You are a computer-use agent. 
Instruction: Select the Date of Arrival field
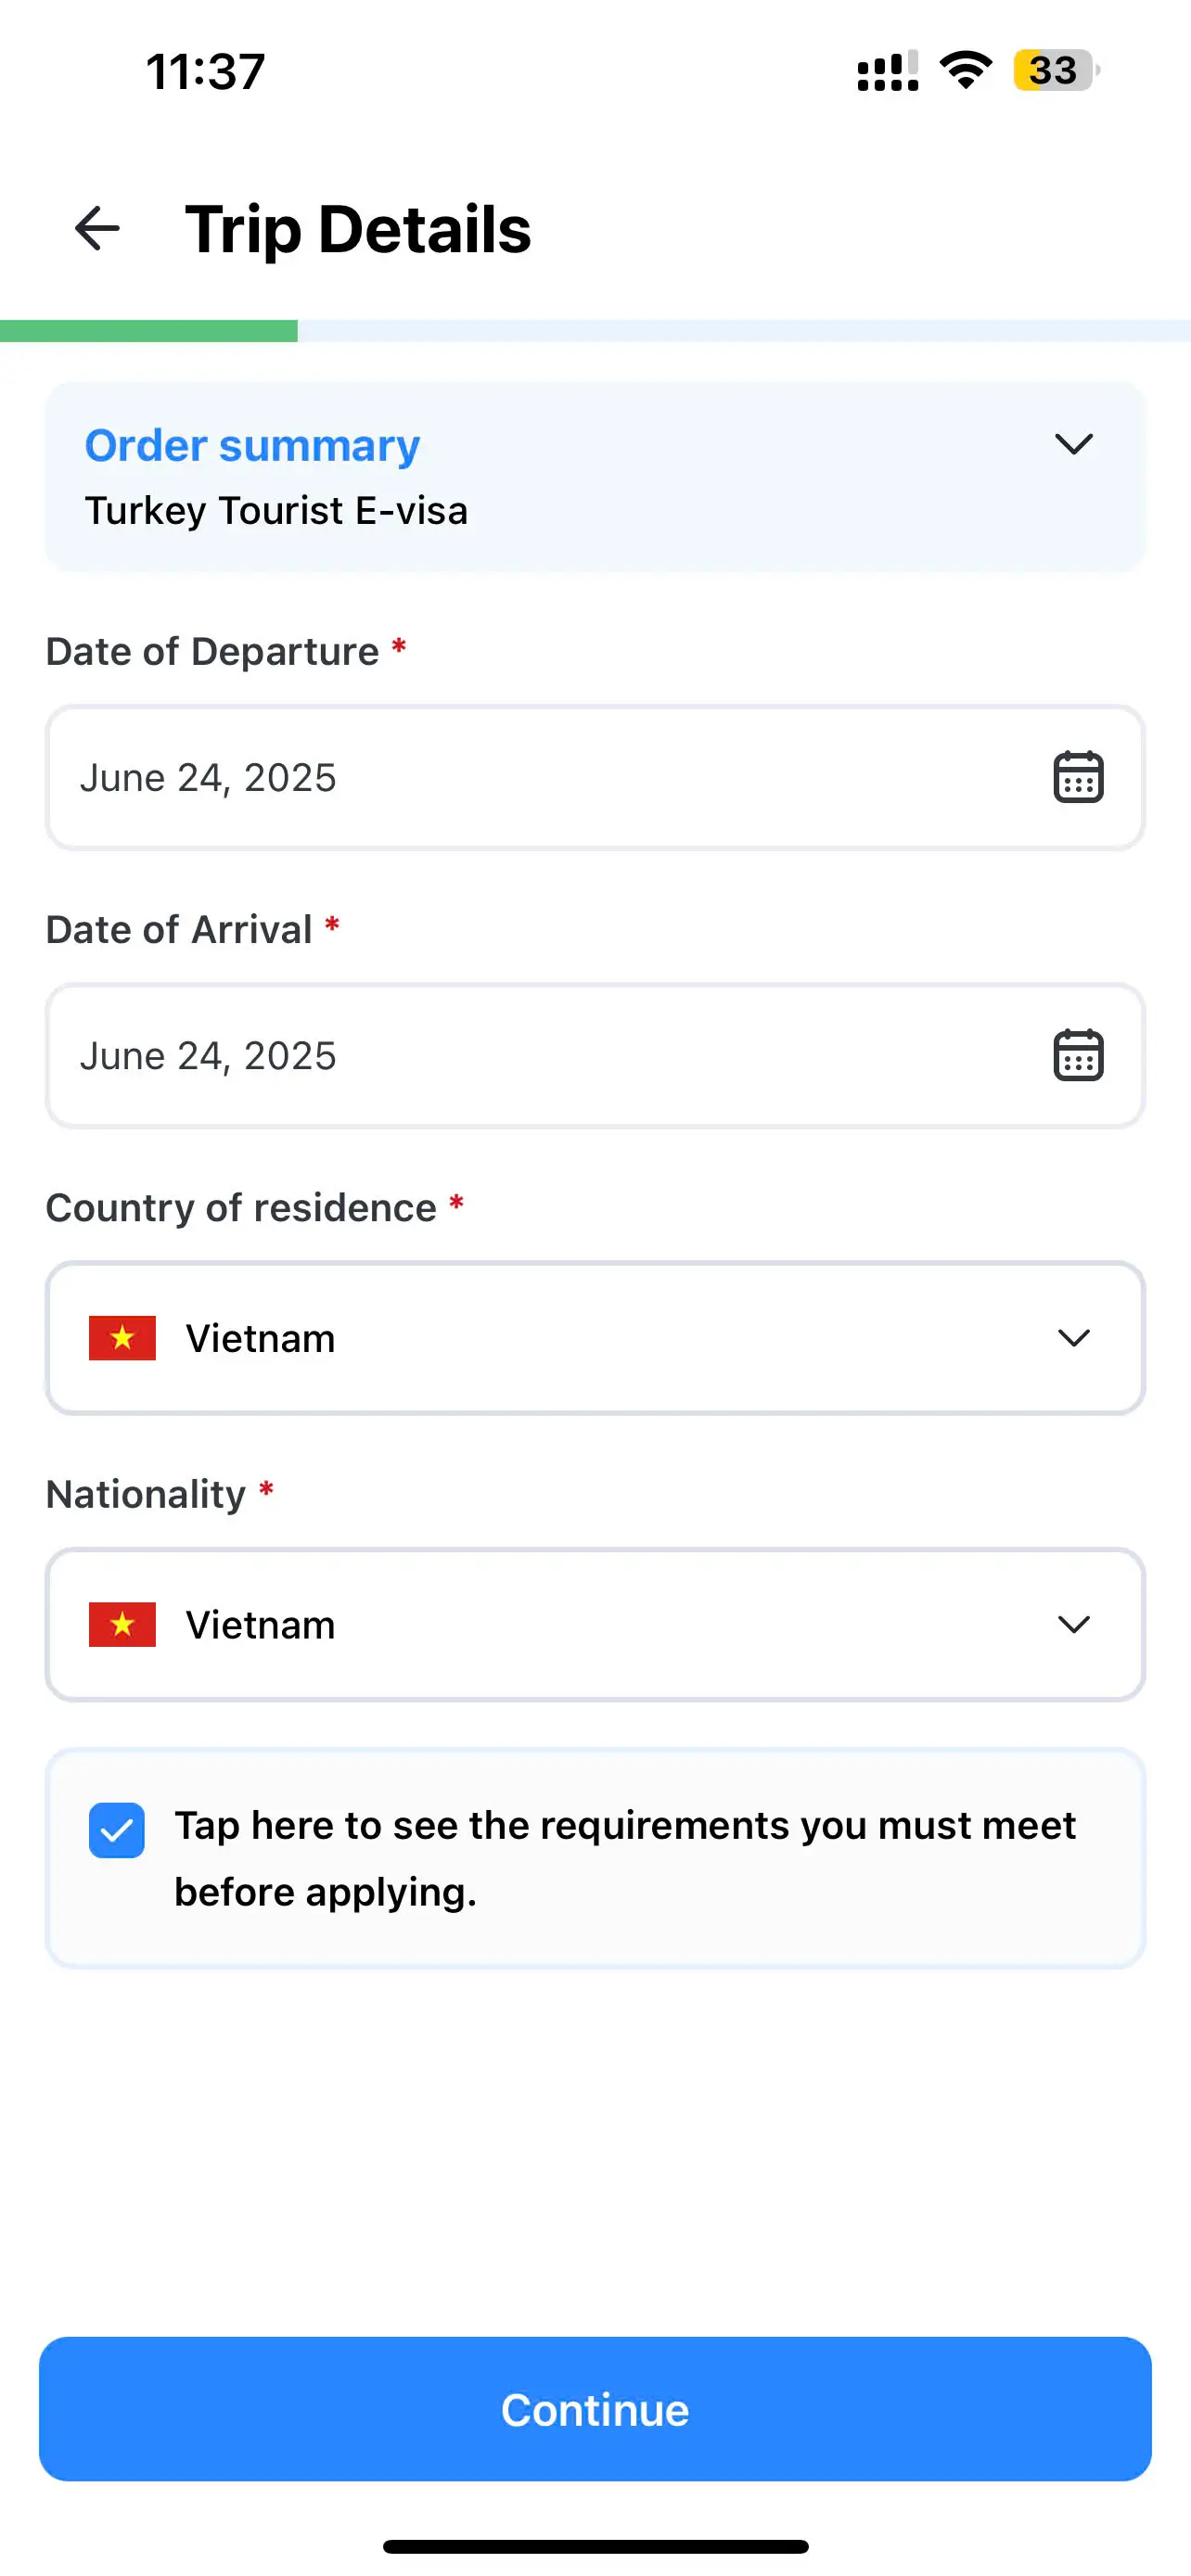coord(540,1056)
